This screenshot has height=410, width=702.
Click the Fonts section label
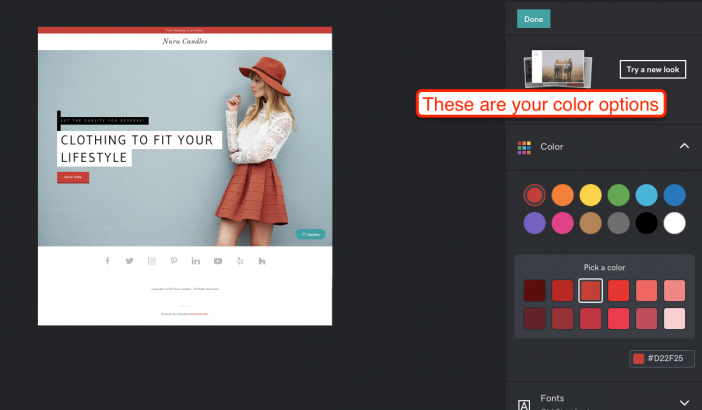(552, 398)
